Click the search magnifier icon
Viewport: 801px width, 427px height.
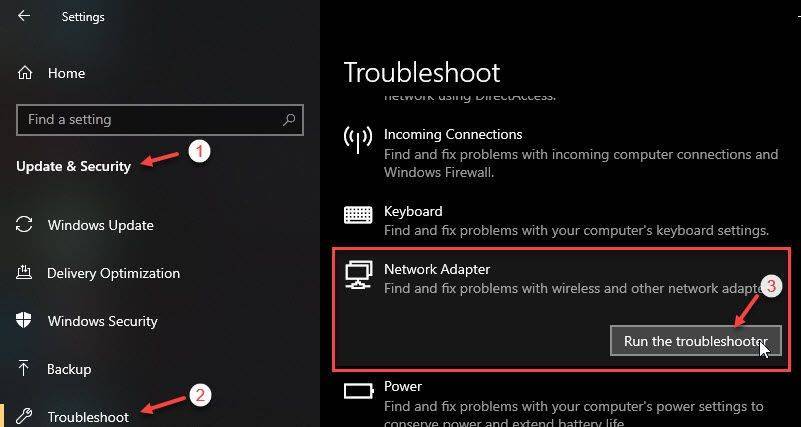289,120
